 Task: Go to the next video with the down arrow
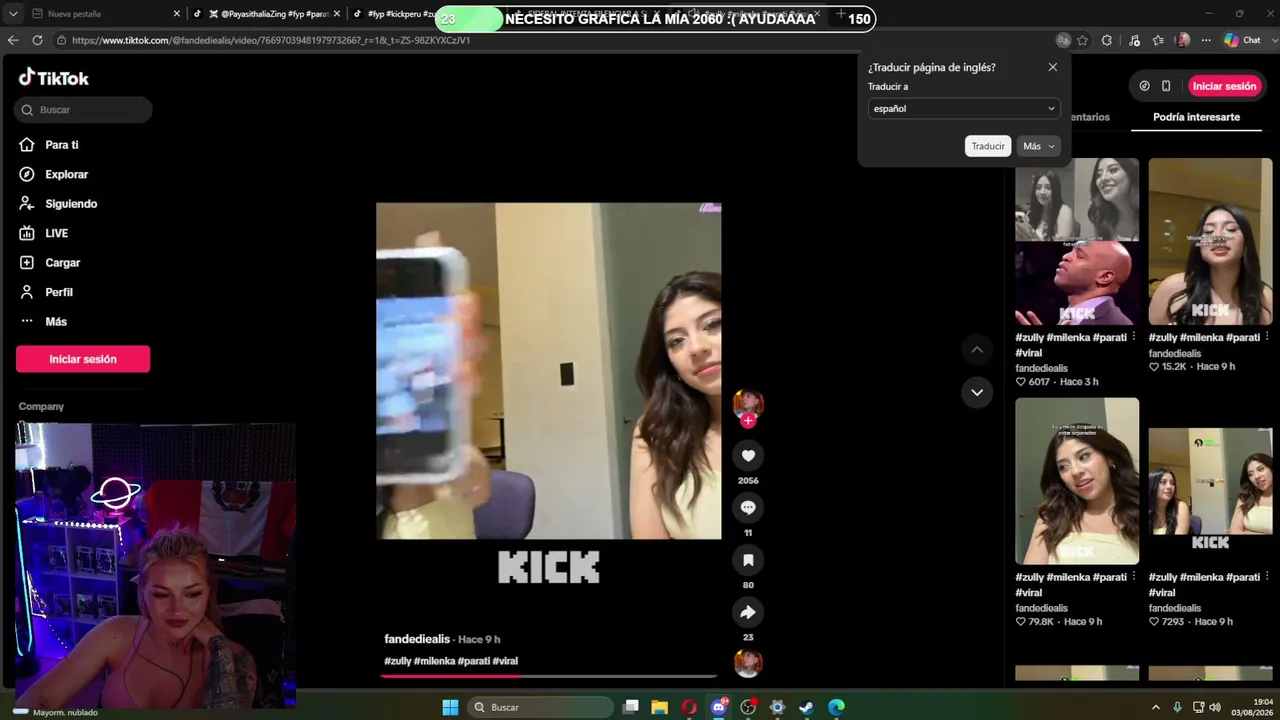click(977, 392)
